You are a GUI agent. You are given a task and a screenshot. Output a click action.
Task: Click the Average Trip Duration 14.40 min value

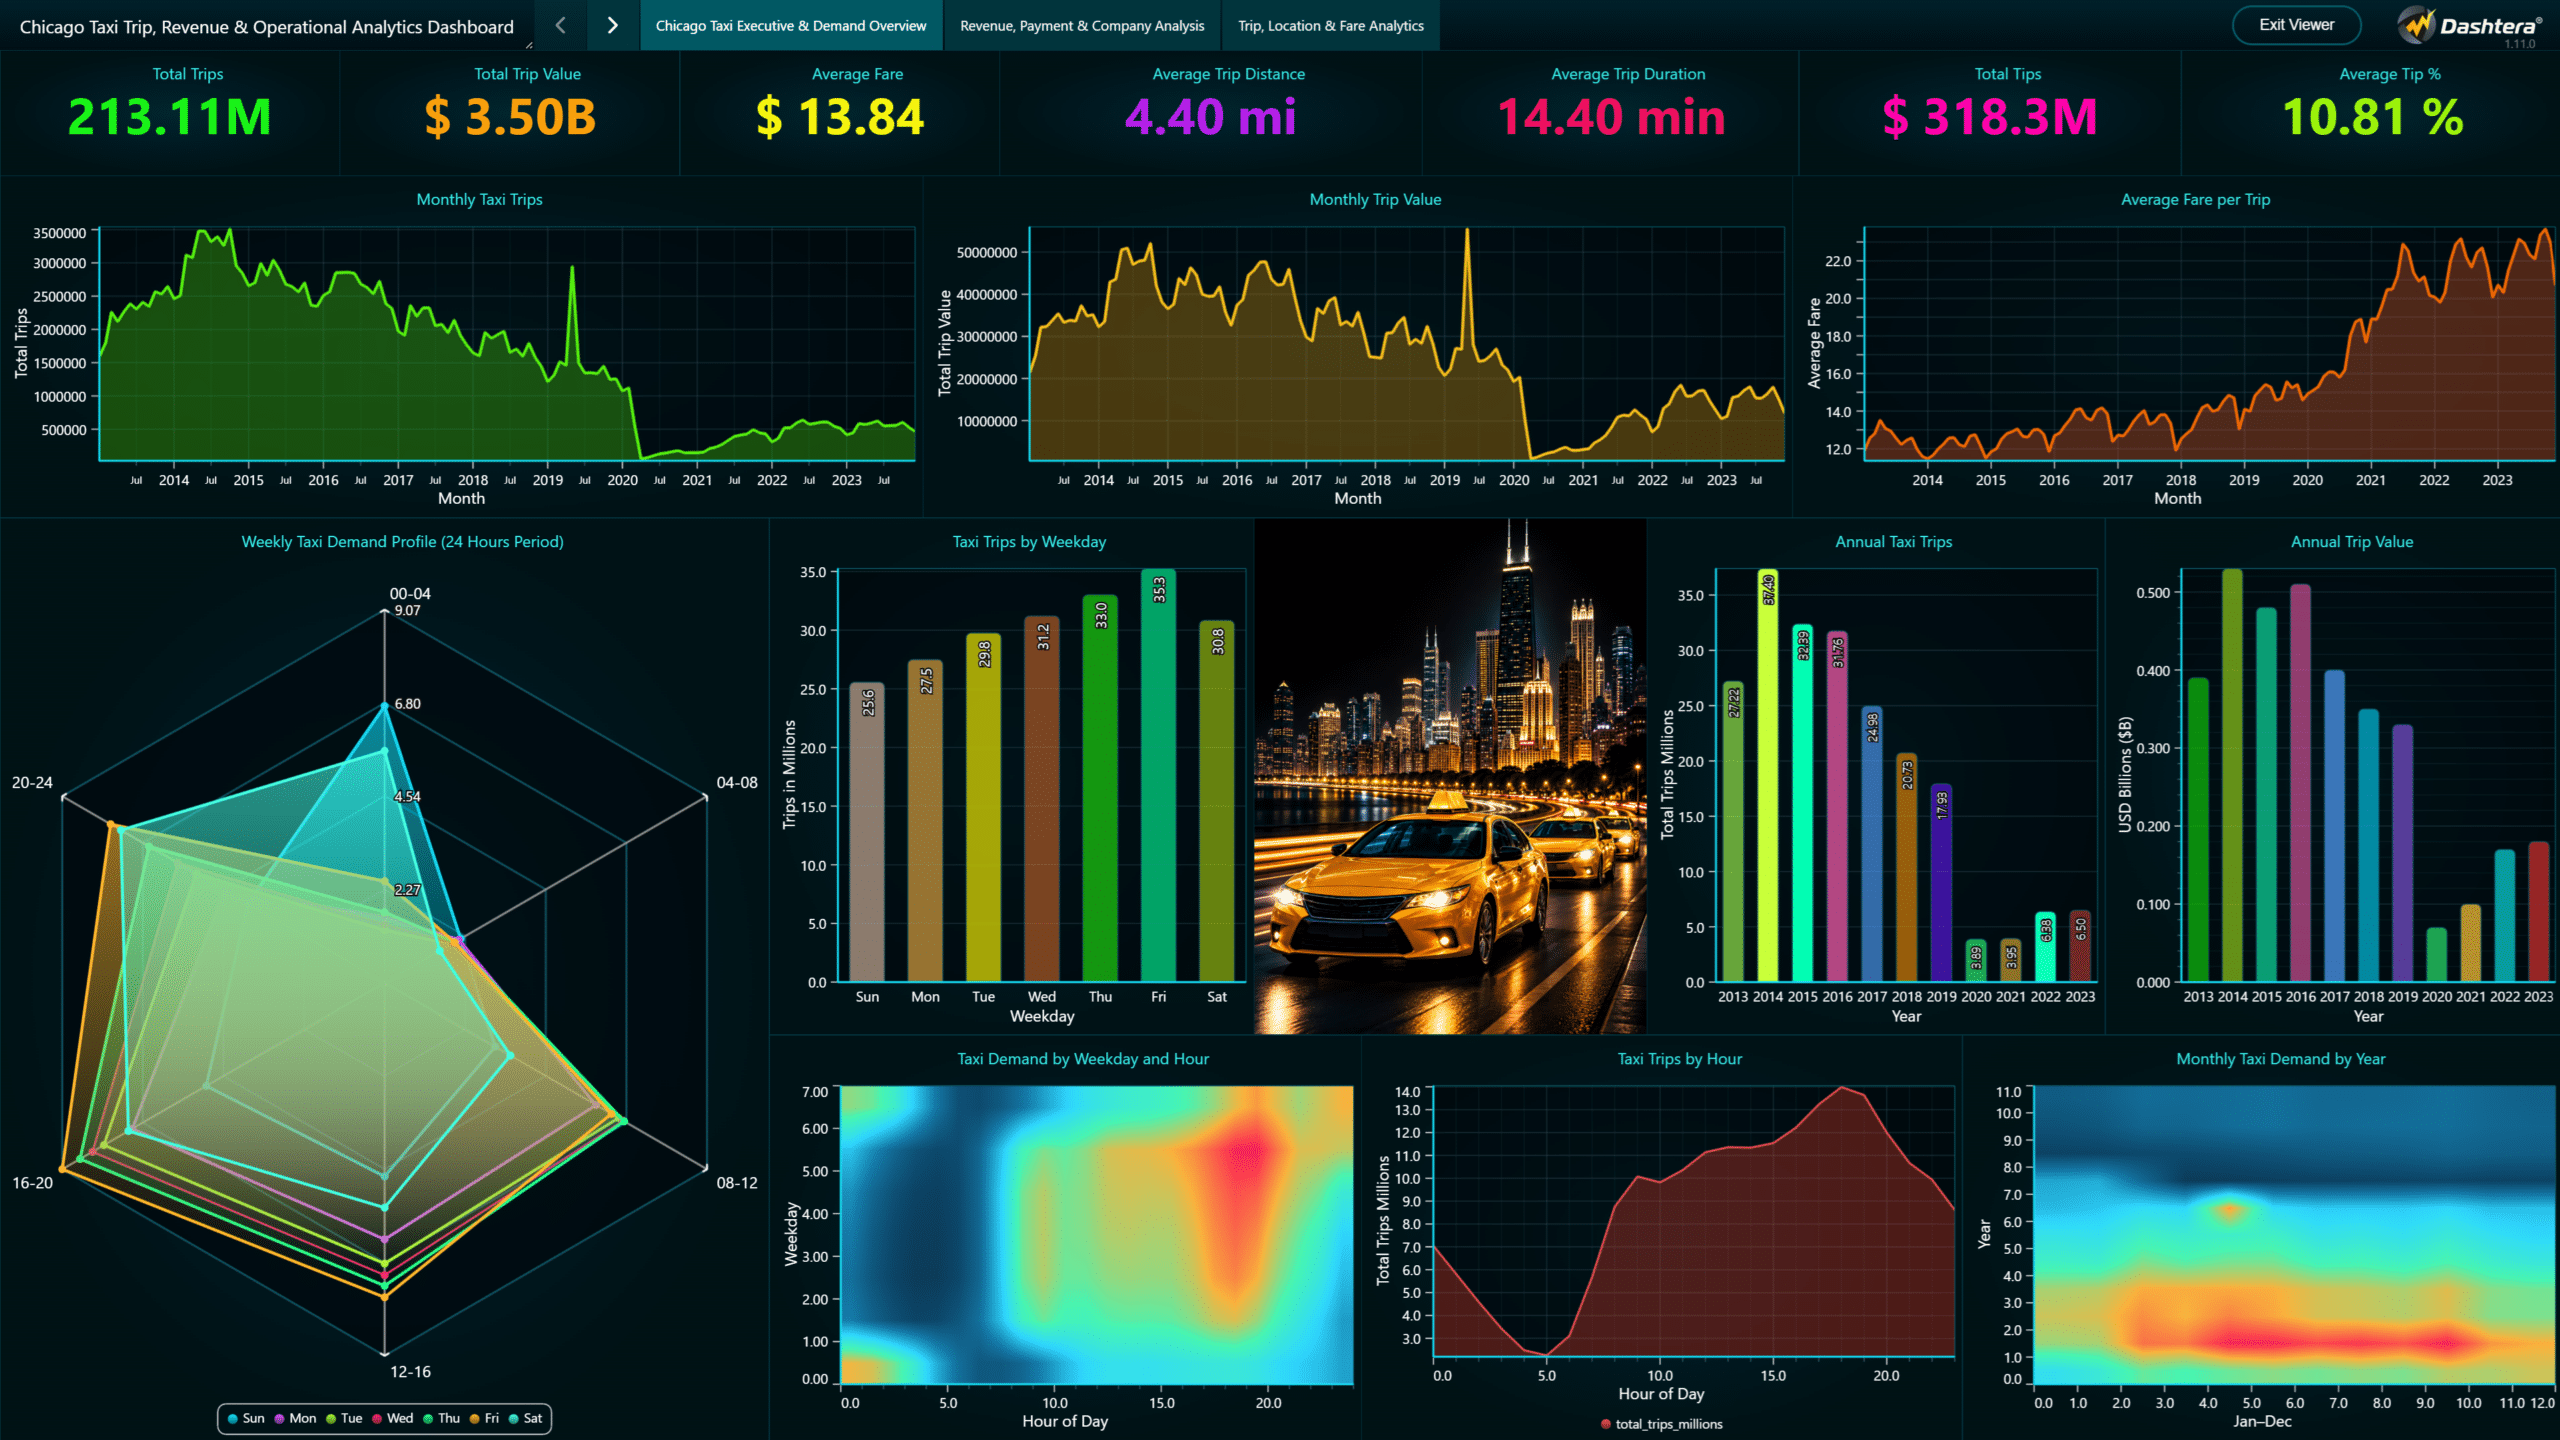pyautogui.click(x=1611, y=117)
